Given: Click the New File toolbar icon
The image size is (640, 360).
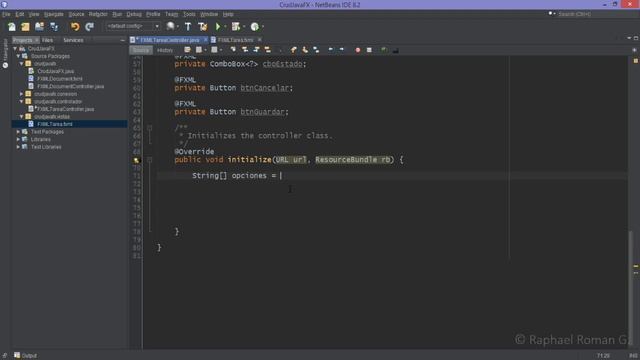Looking at the screenshot, I should coord(11,27).
